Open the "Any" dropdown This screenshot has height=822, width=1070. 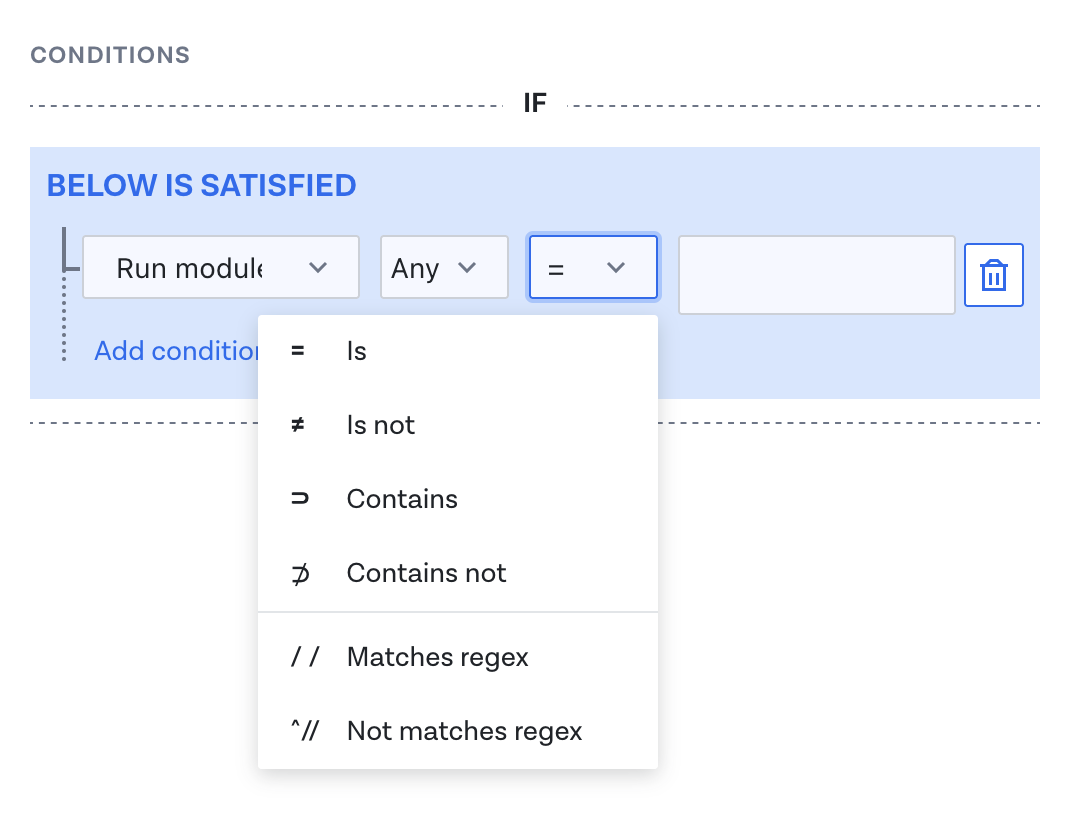coord(444,267)
